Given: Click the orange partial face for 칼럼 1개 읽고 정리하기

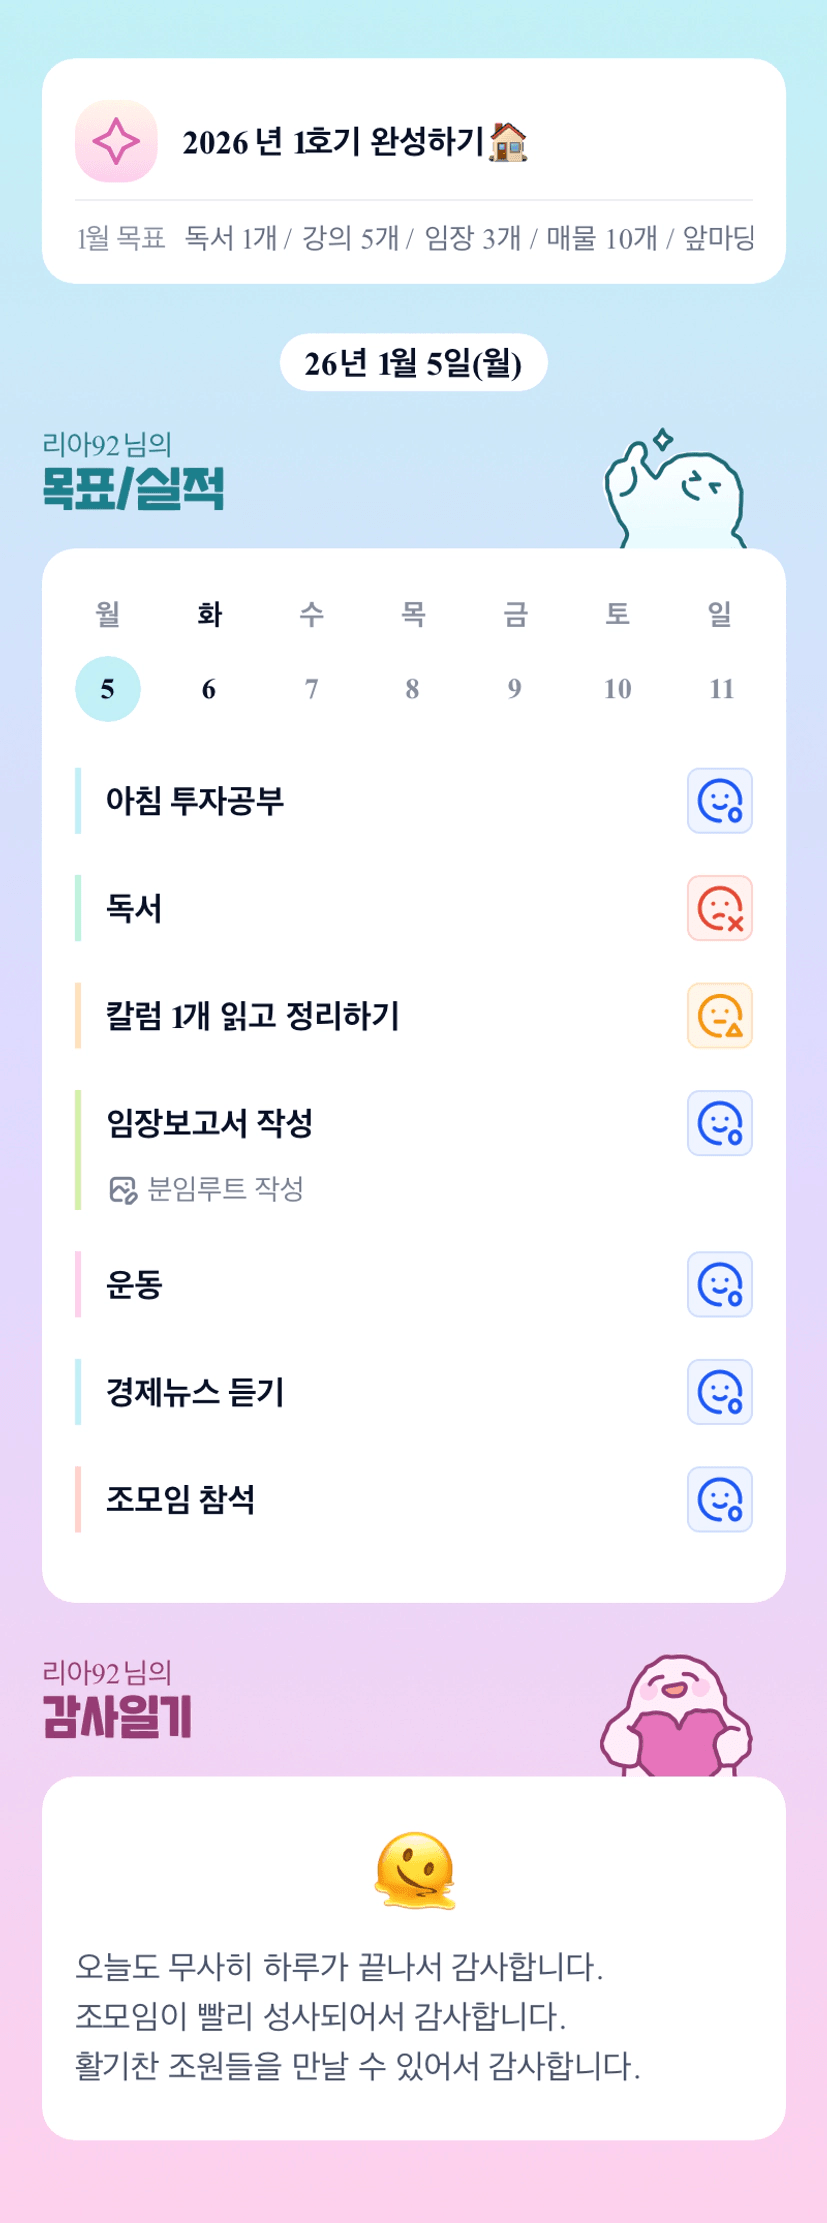Looking at the screenshot, I should [x=719, y=1016].
